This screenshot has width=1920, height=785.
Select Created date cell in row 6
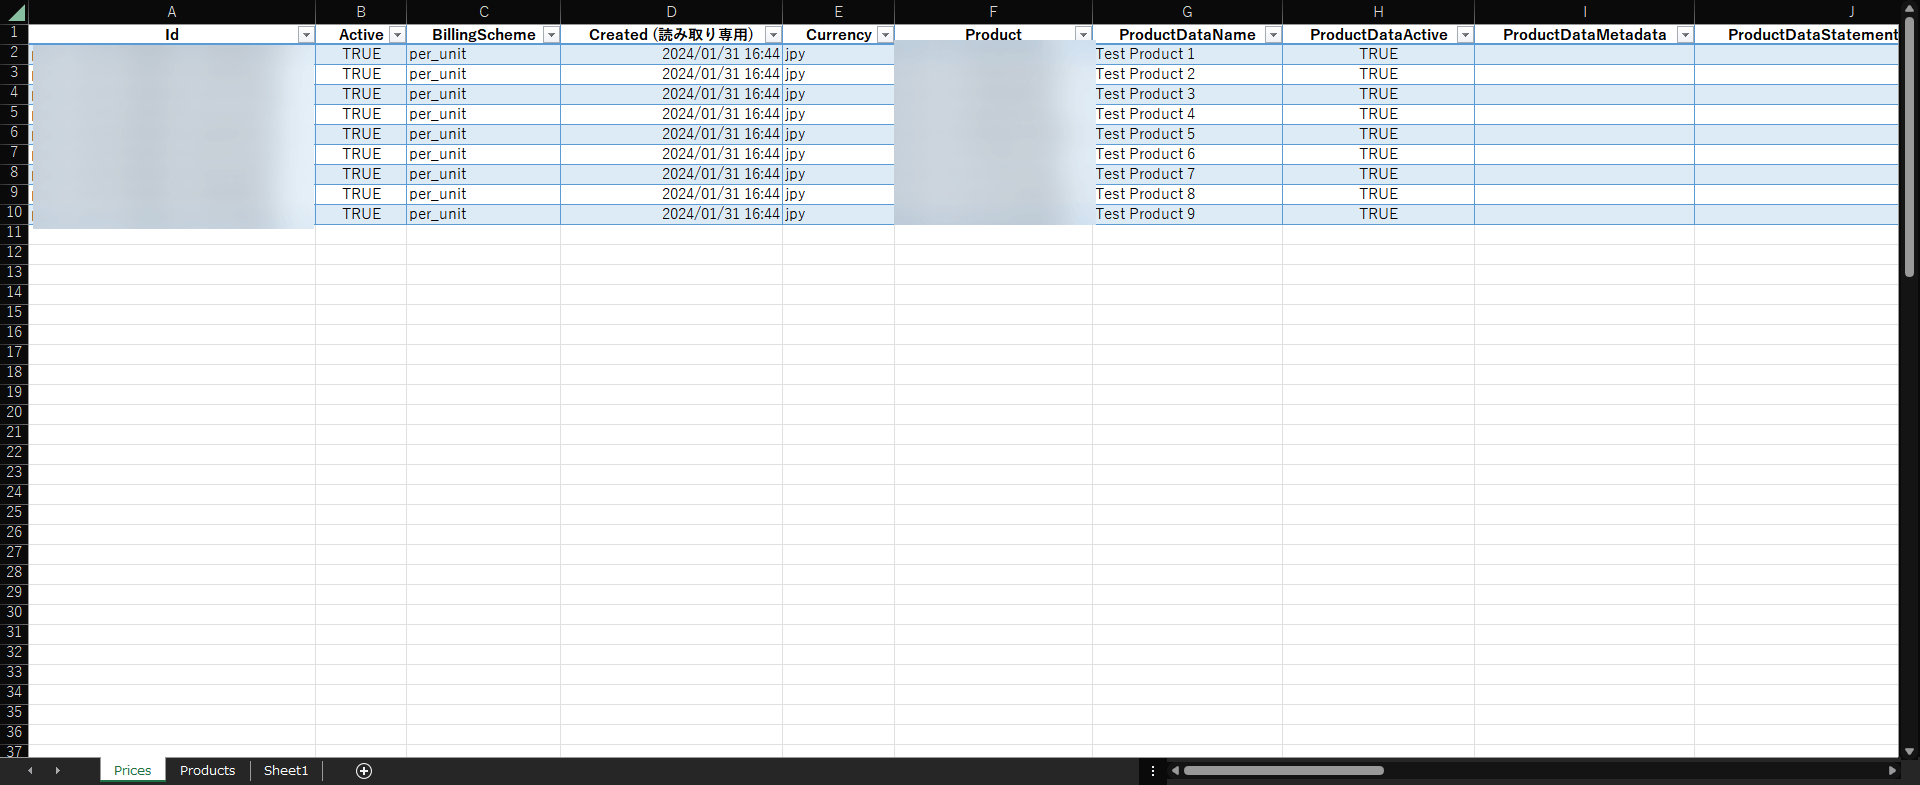coord(671,134)
